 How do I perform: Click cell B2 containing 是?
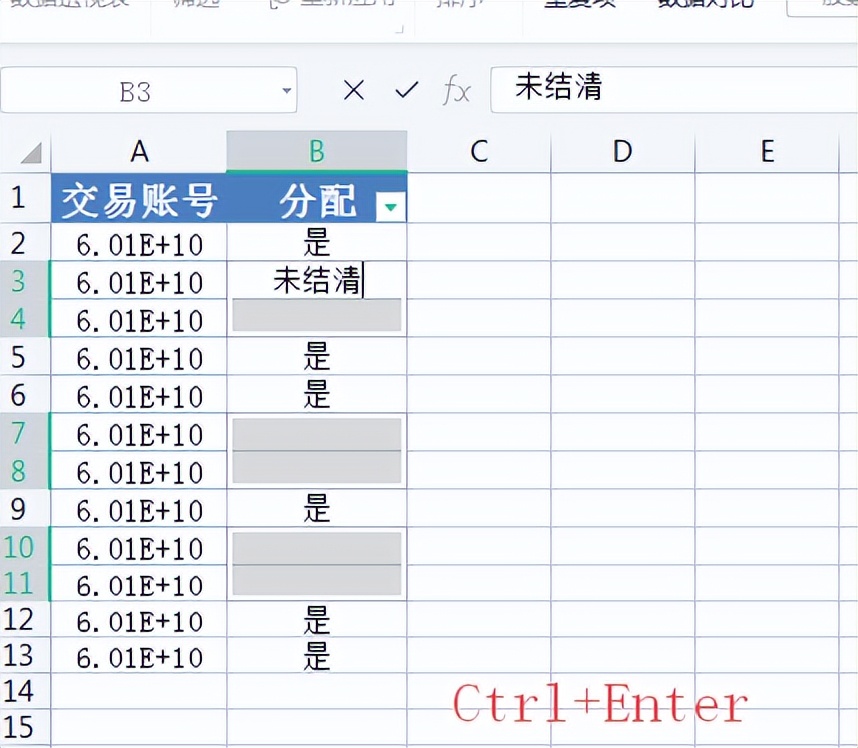(317, 242)
